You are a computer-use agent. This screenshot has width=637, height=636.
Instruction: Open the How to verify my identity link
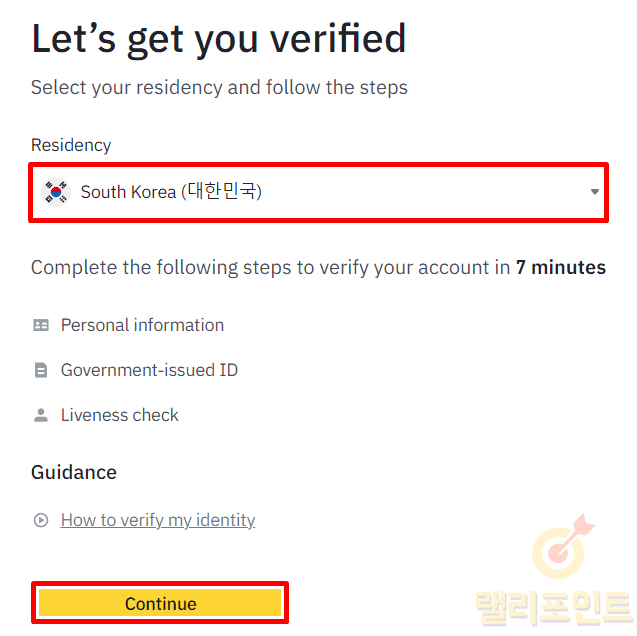click(x=158, y=520)
